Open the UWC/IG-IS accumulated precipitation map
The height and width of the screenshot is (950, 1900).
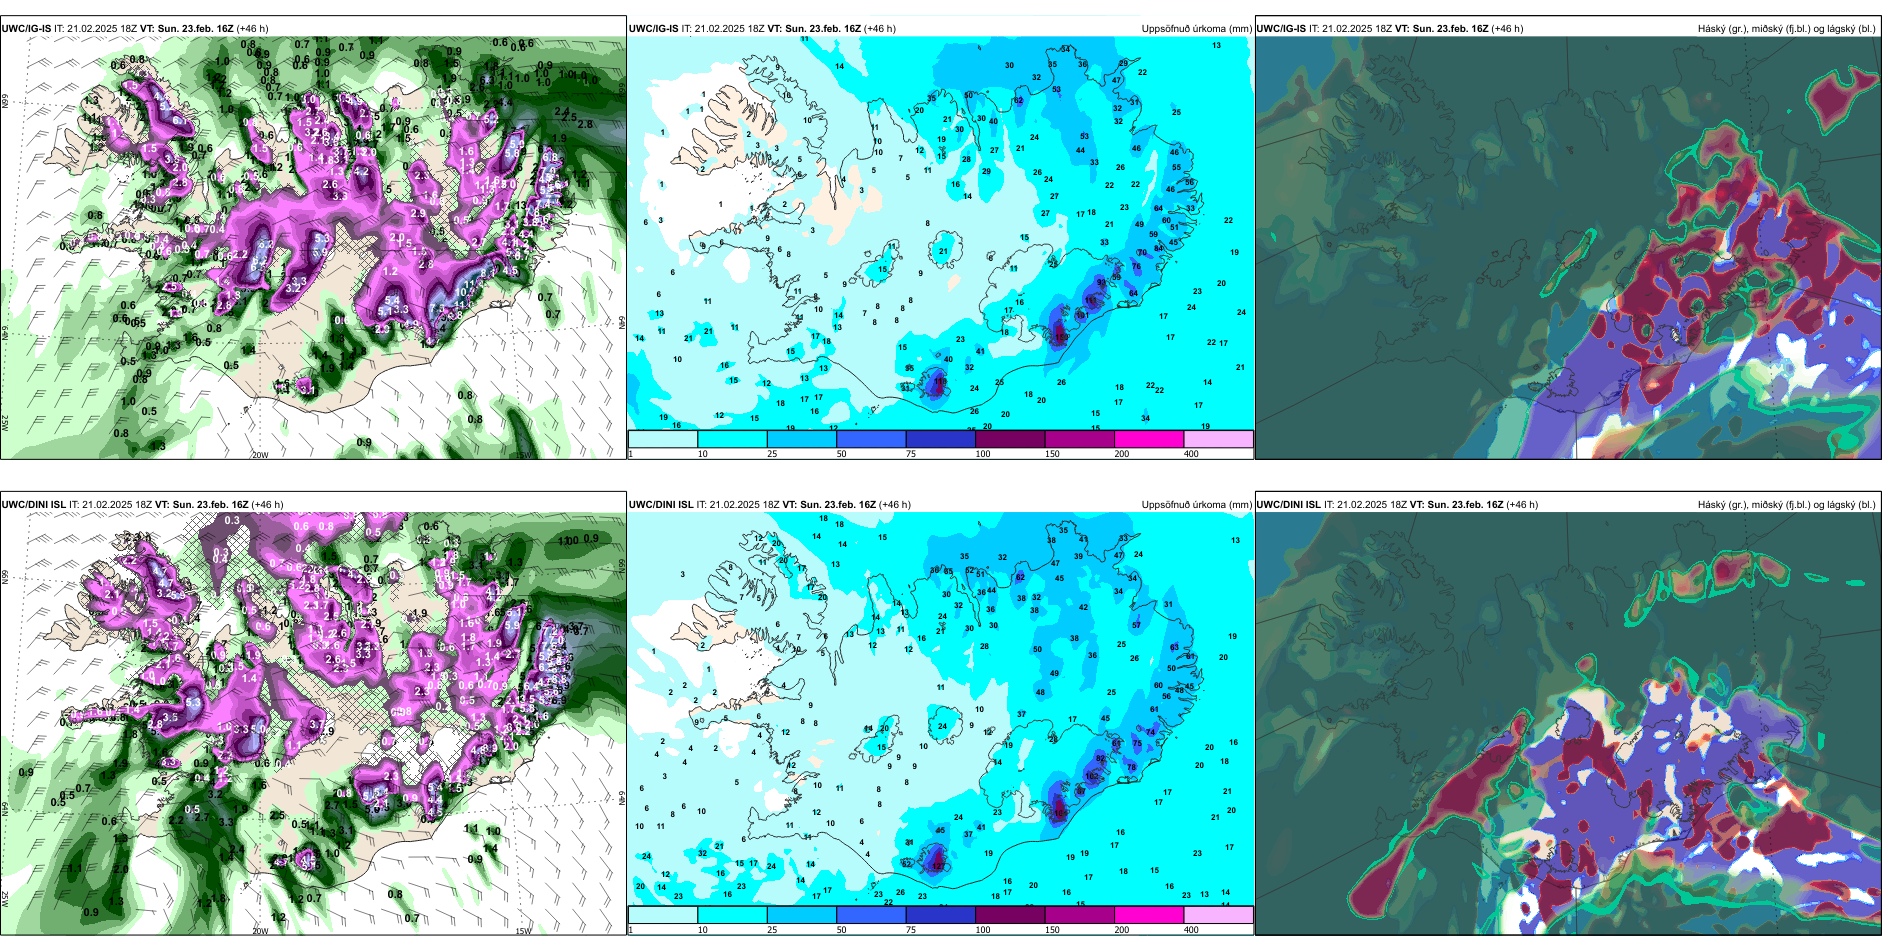[x=940, y=248]
